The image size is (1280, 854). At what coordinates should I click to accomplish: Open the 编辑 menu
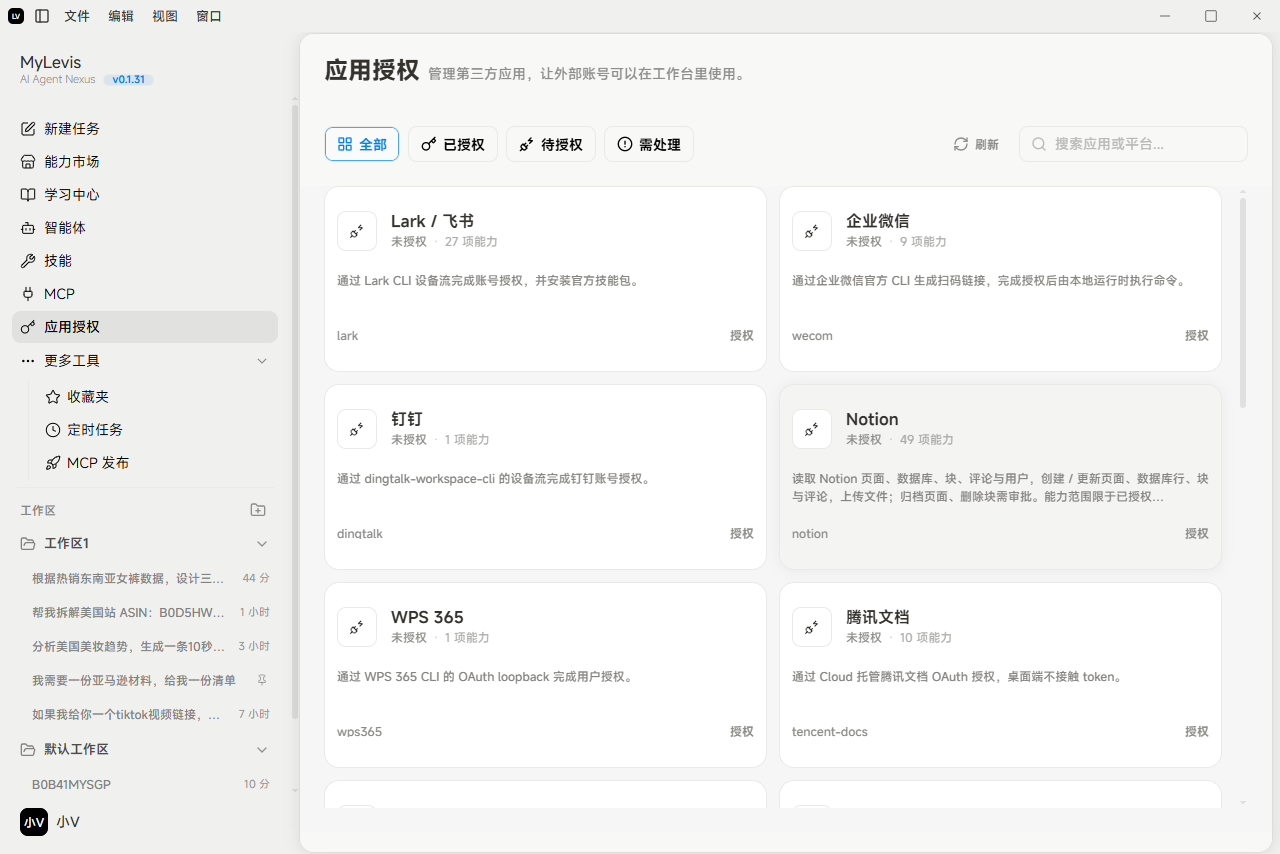[121, 16]
